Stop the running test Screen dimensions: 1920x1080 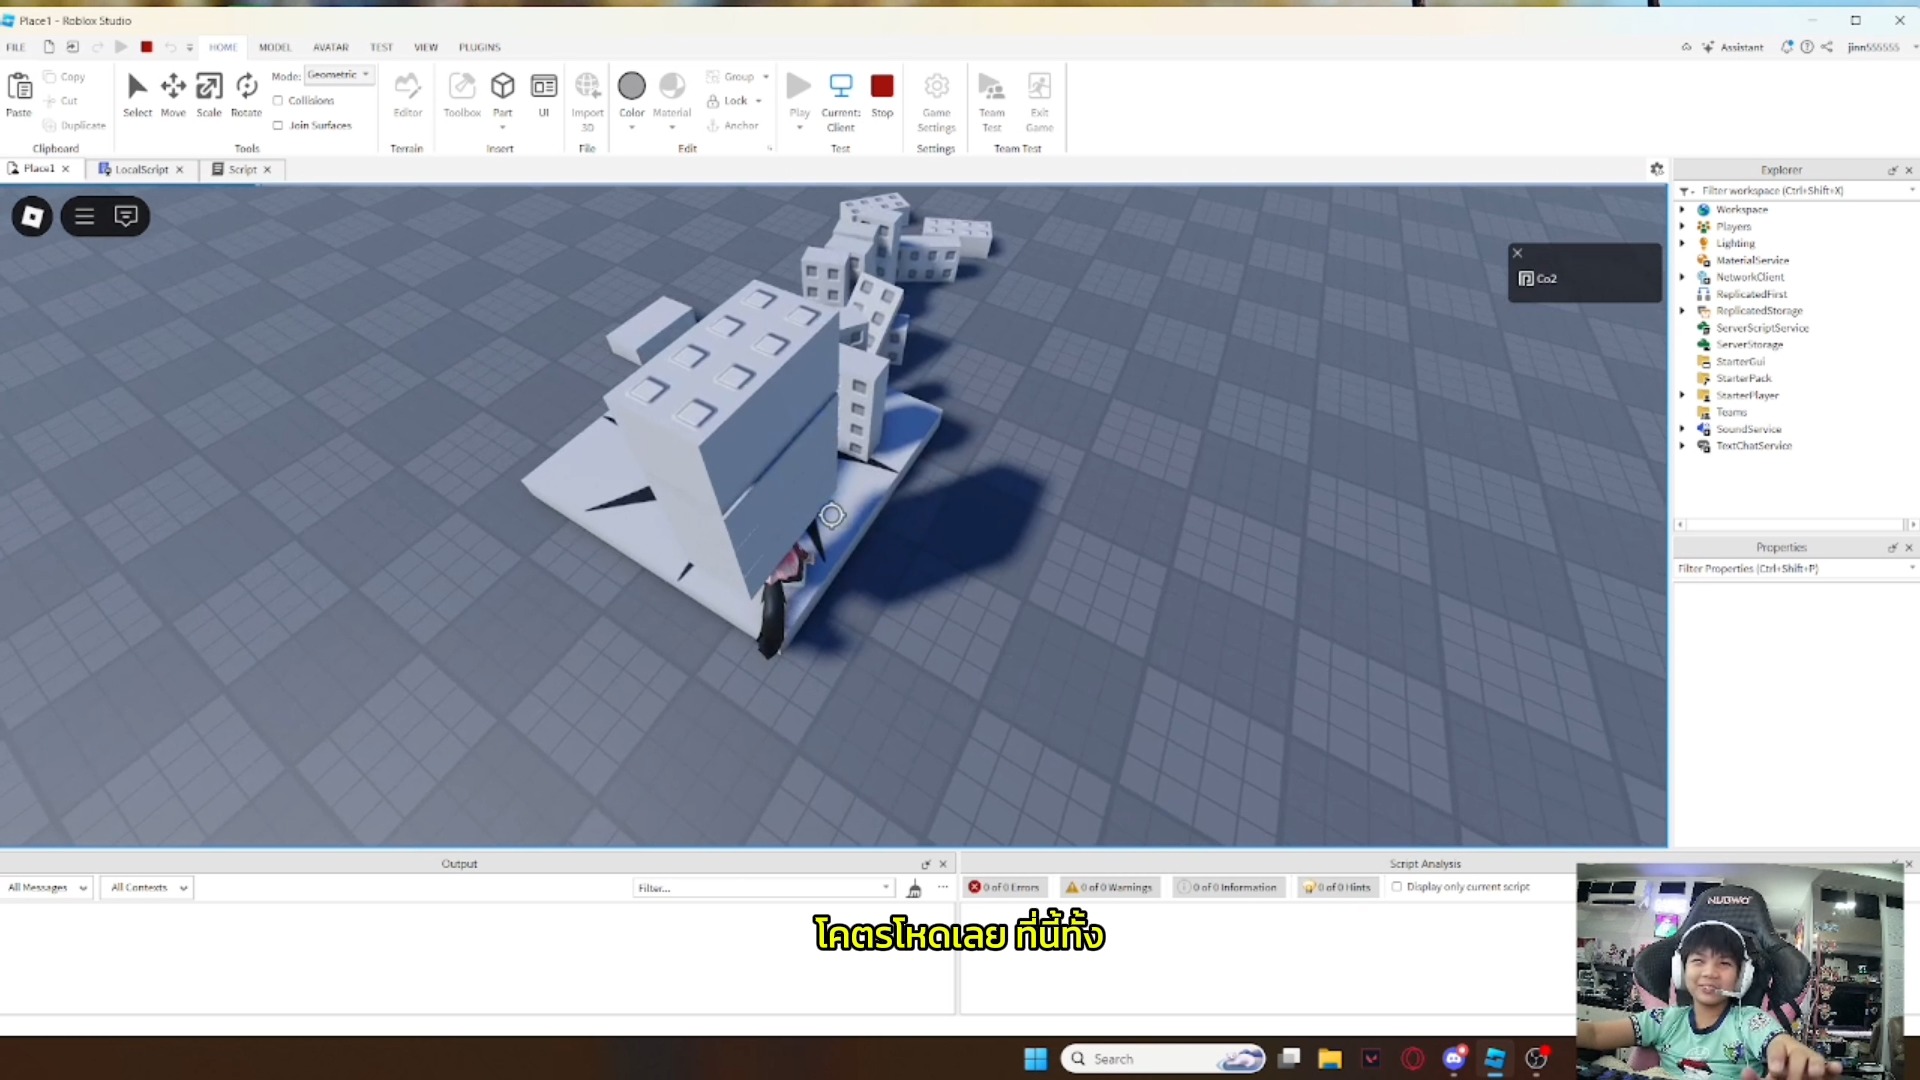point(882,95)
